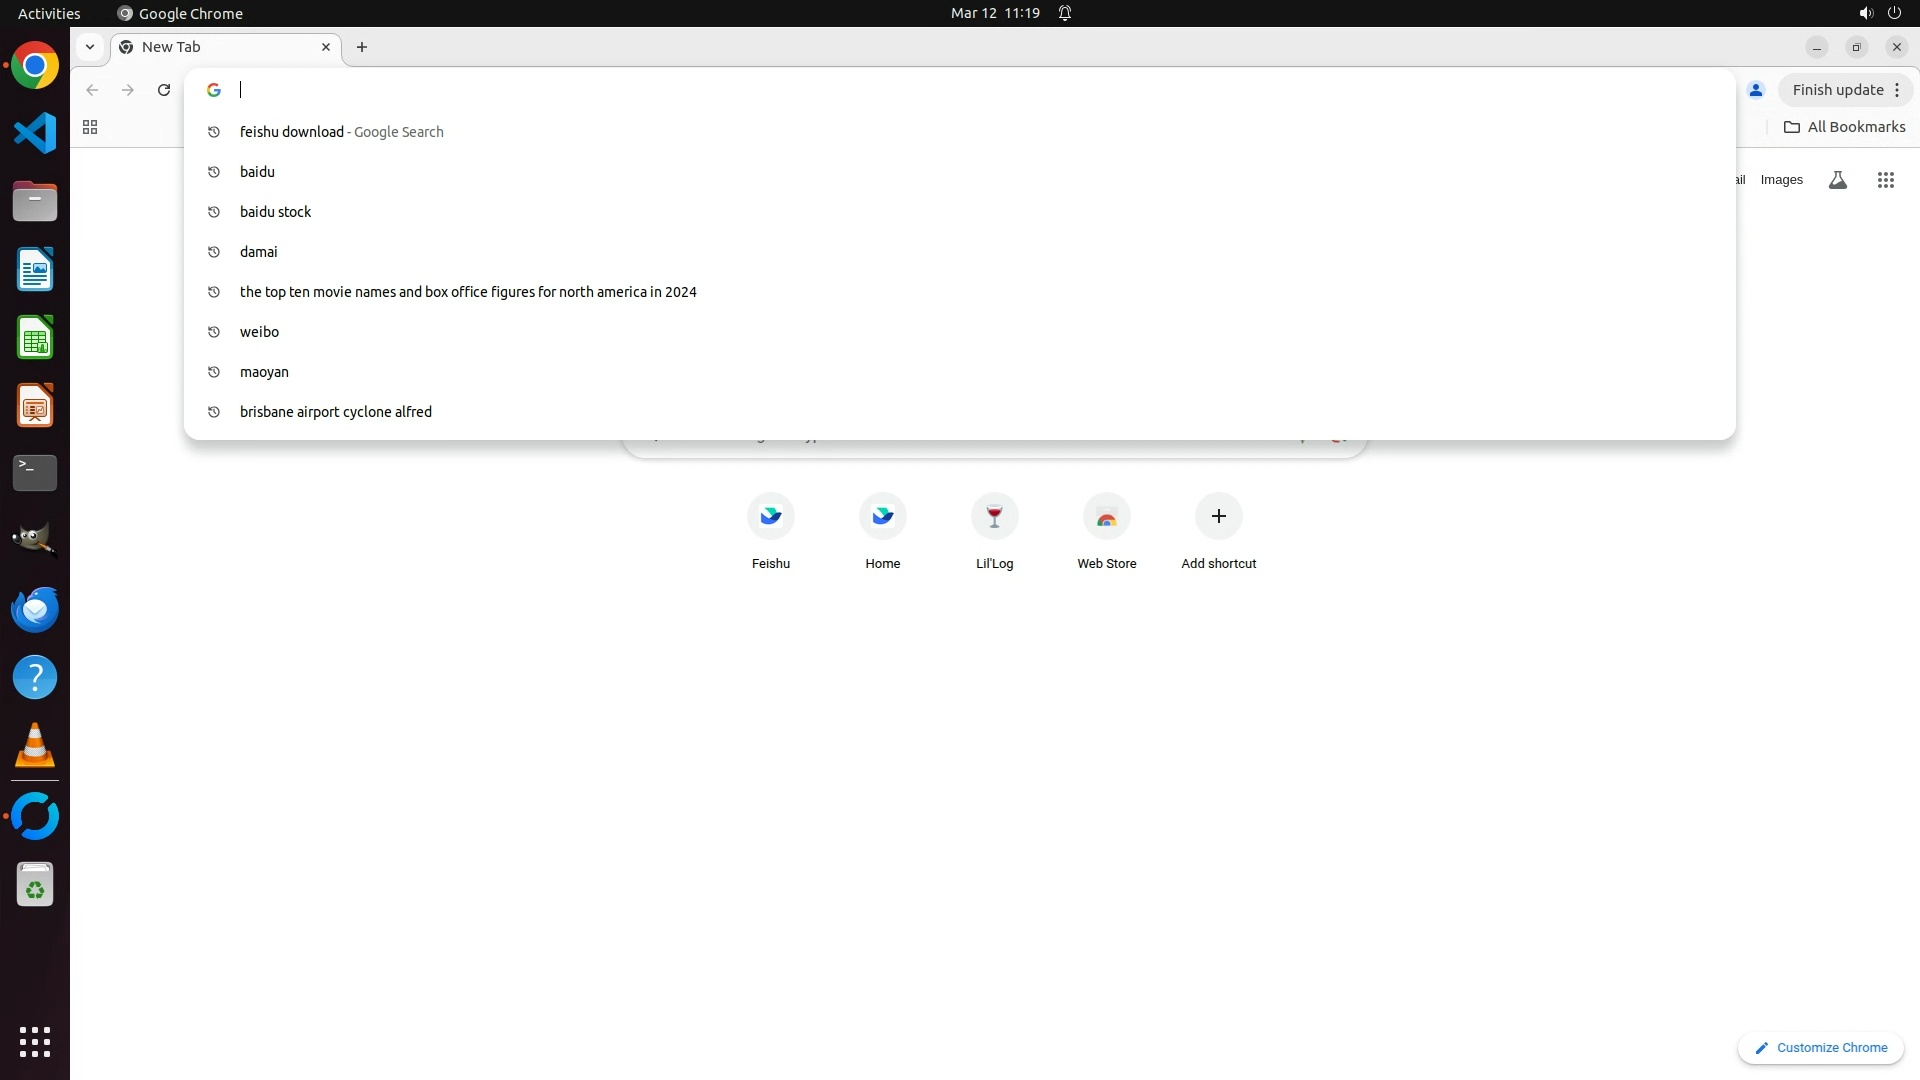Open the Web Store shortcut
This screenshot has width=1920, height=1080.
pyautogui.click(x=1106, y=517)
